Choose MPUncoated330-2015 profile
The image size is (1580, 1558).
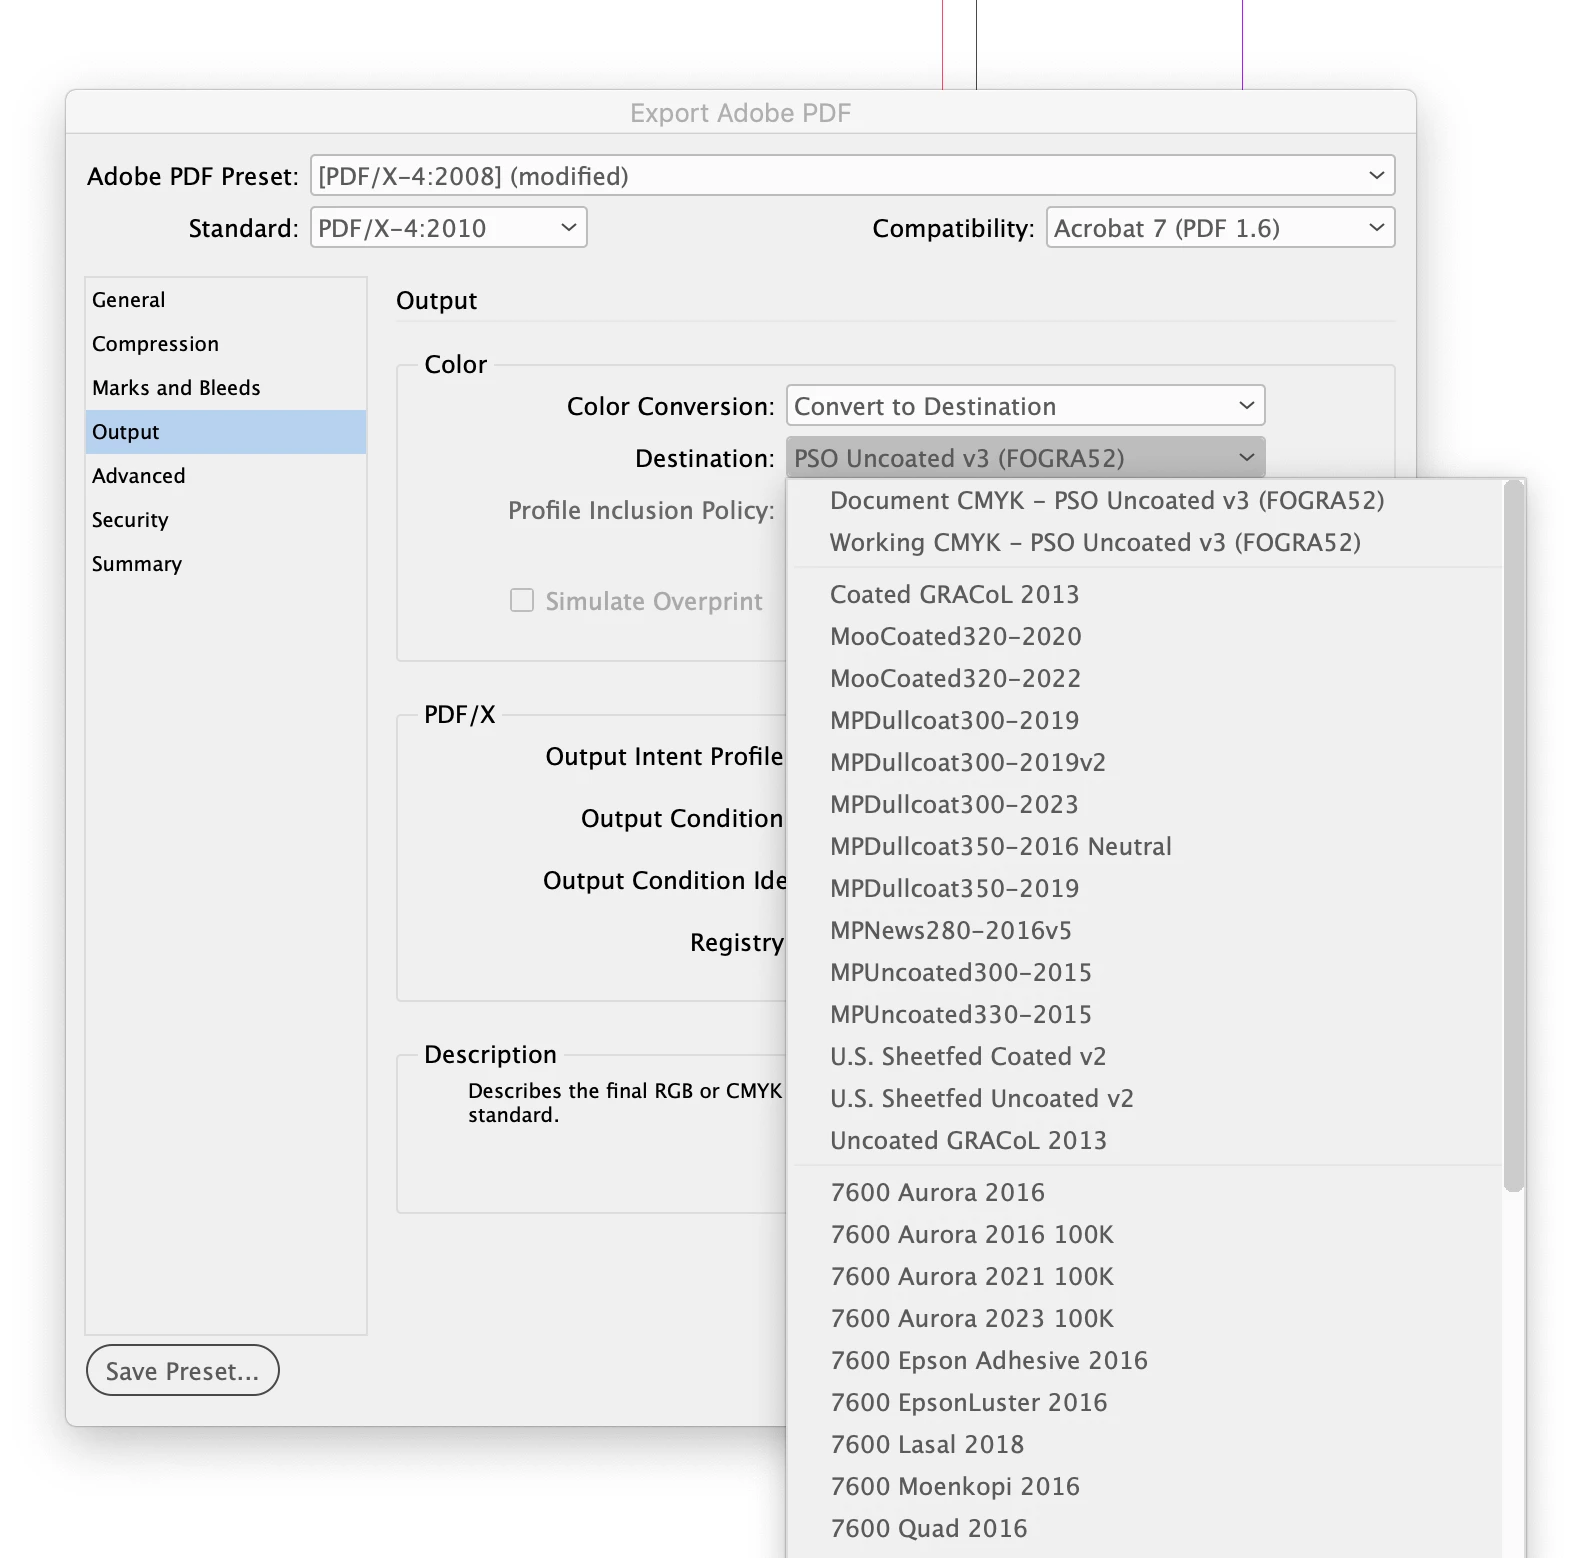(1145, 1014)
